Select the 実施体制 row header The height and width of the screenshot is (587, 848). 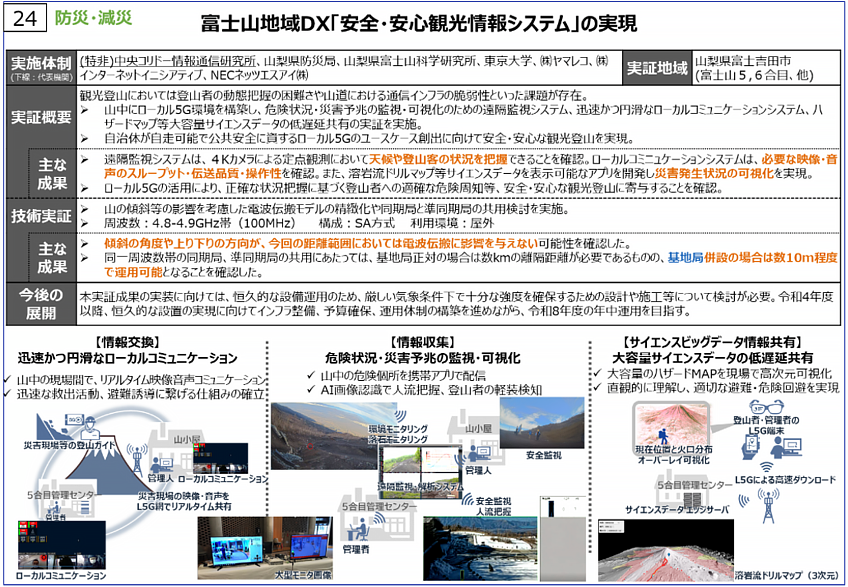click(x=39, y=67)
